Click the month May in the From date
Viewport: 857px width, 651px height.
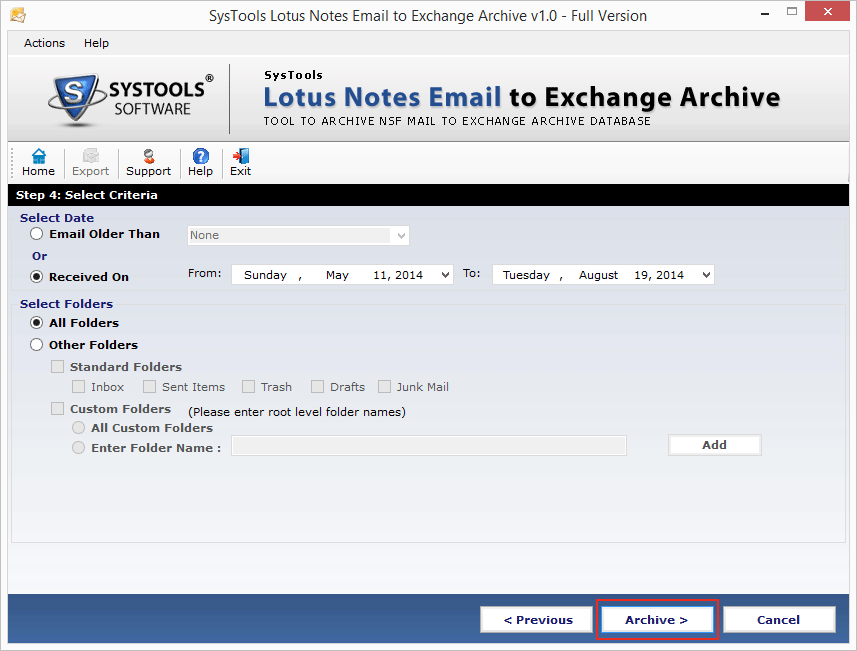337,275
